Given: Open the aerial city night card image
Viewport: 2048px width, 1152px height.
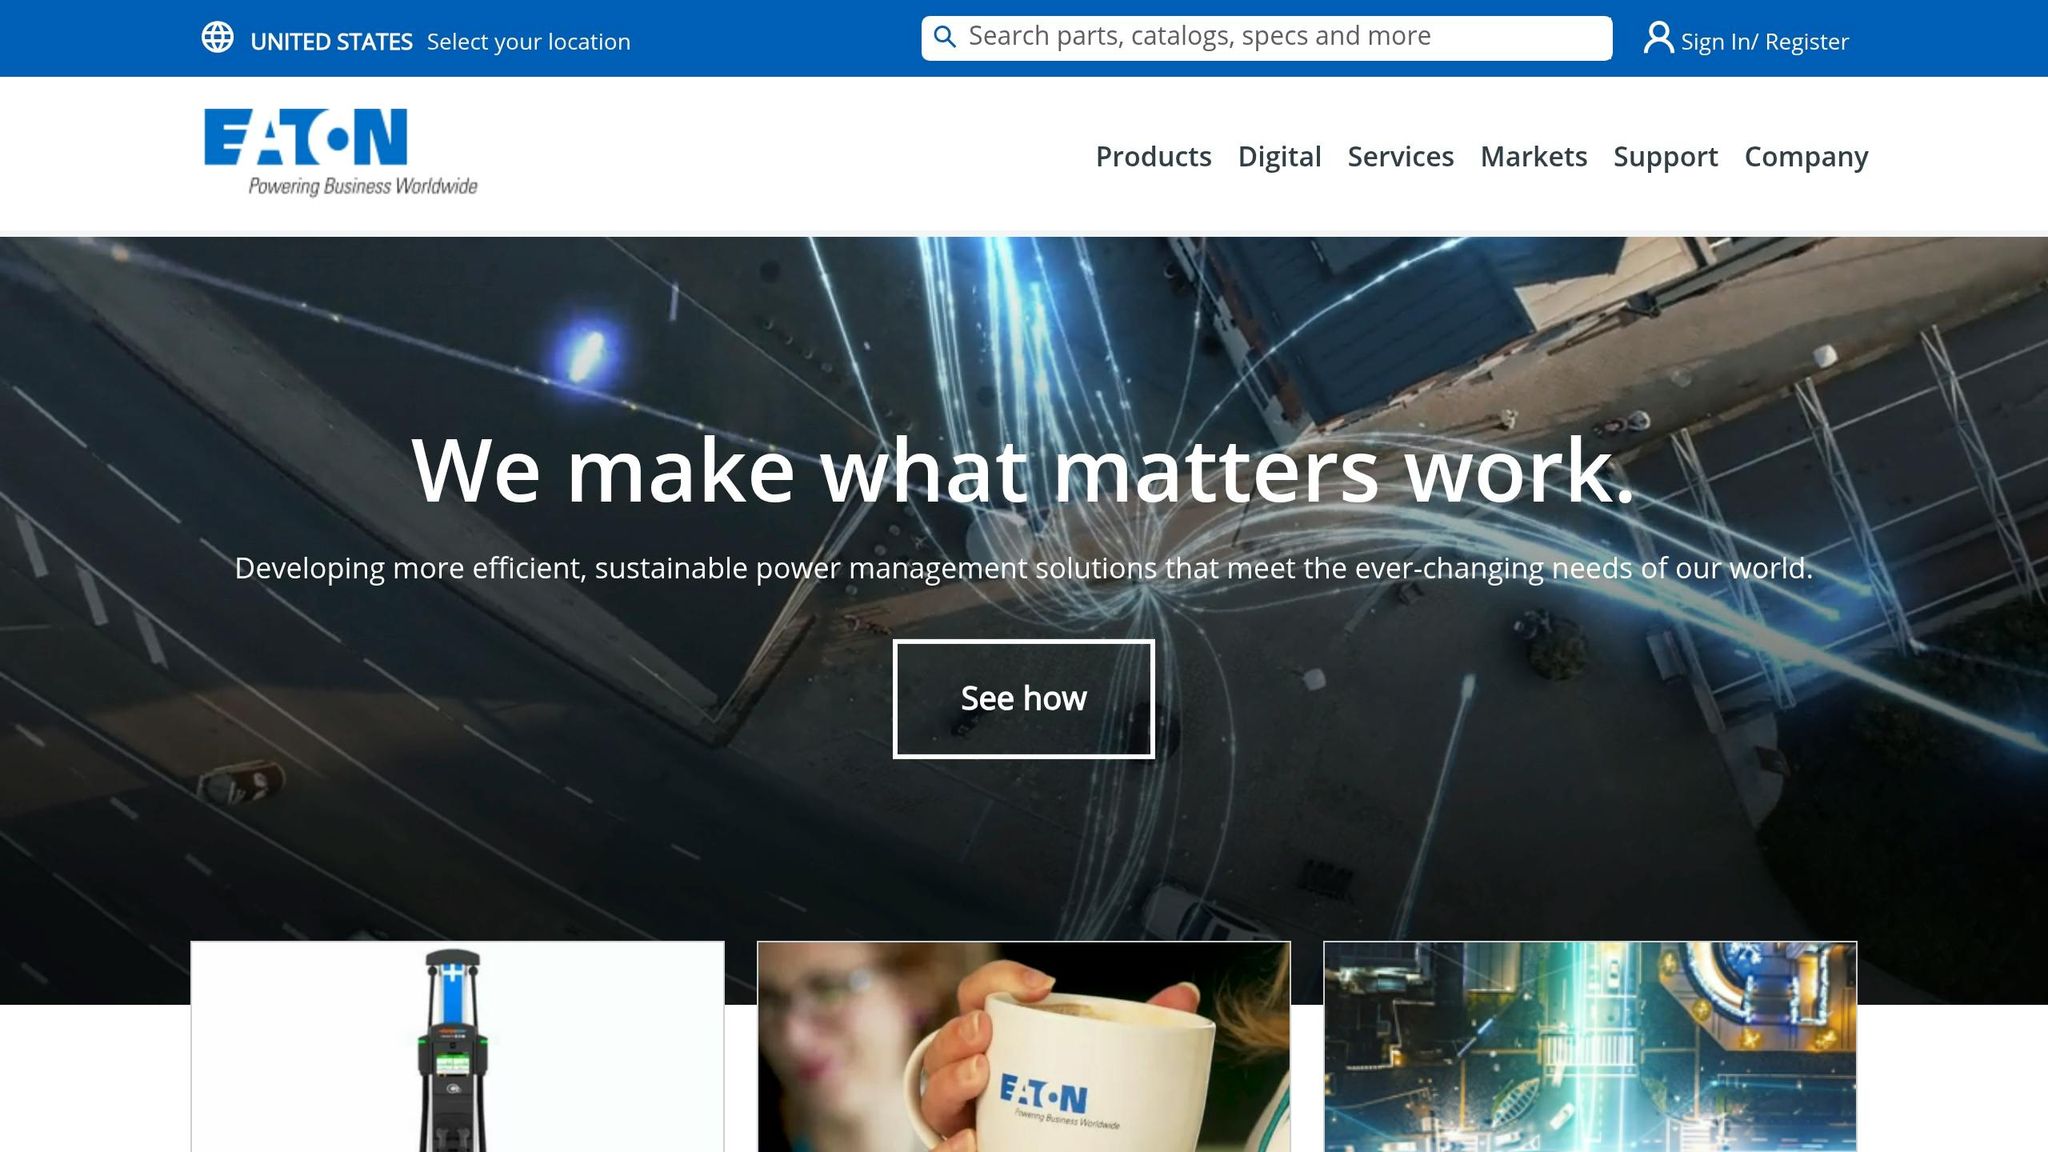Looking at the screenshot, I should click(1589, 1046).
